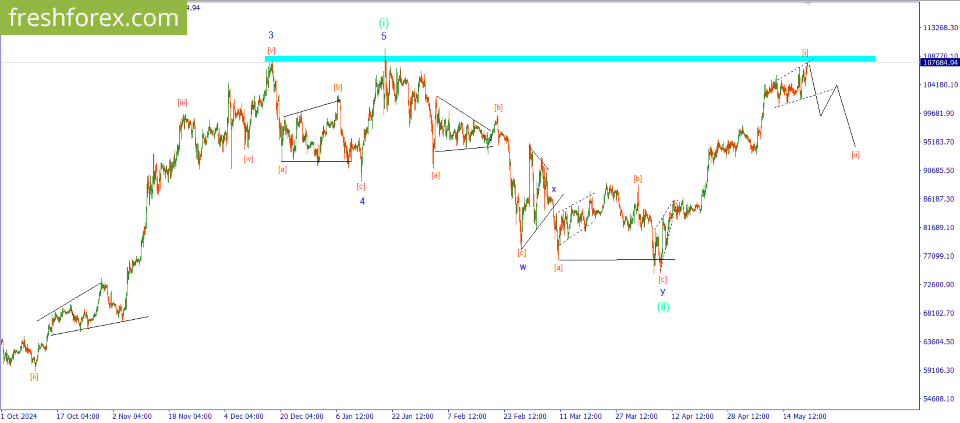
Task: Click the 2 Nov 04:00 time label
Action: (x=132, y=417)
